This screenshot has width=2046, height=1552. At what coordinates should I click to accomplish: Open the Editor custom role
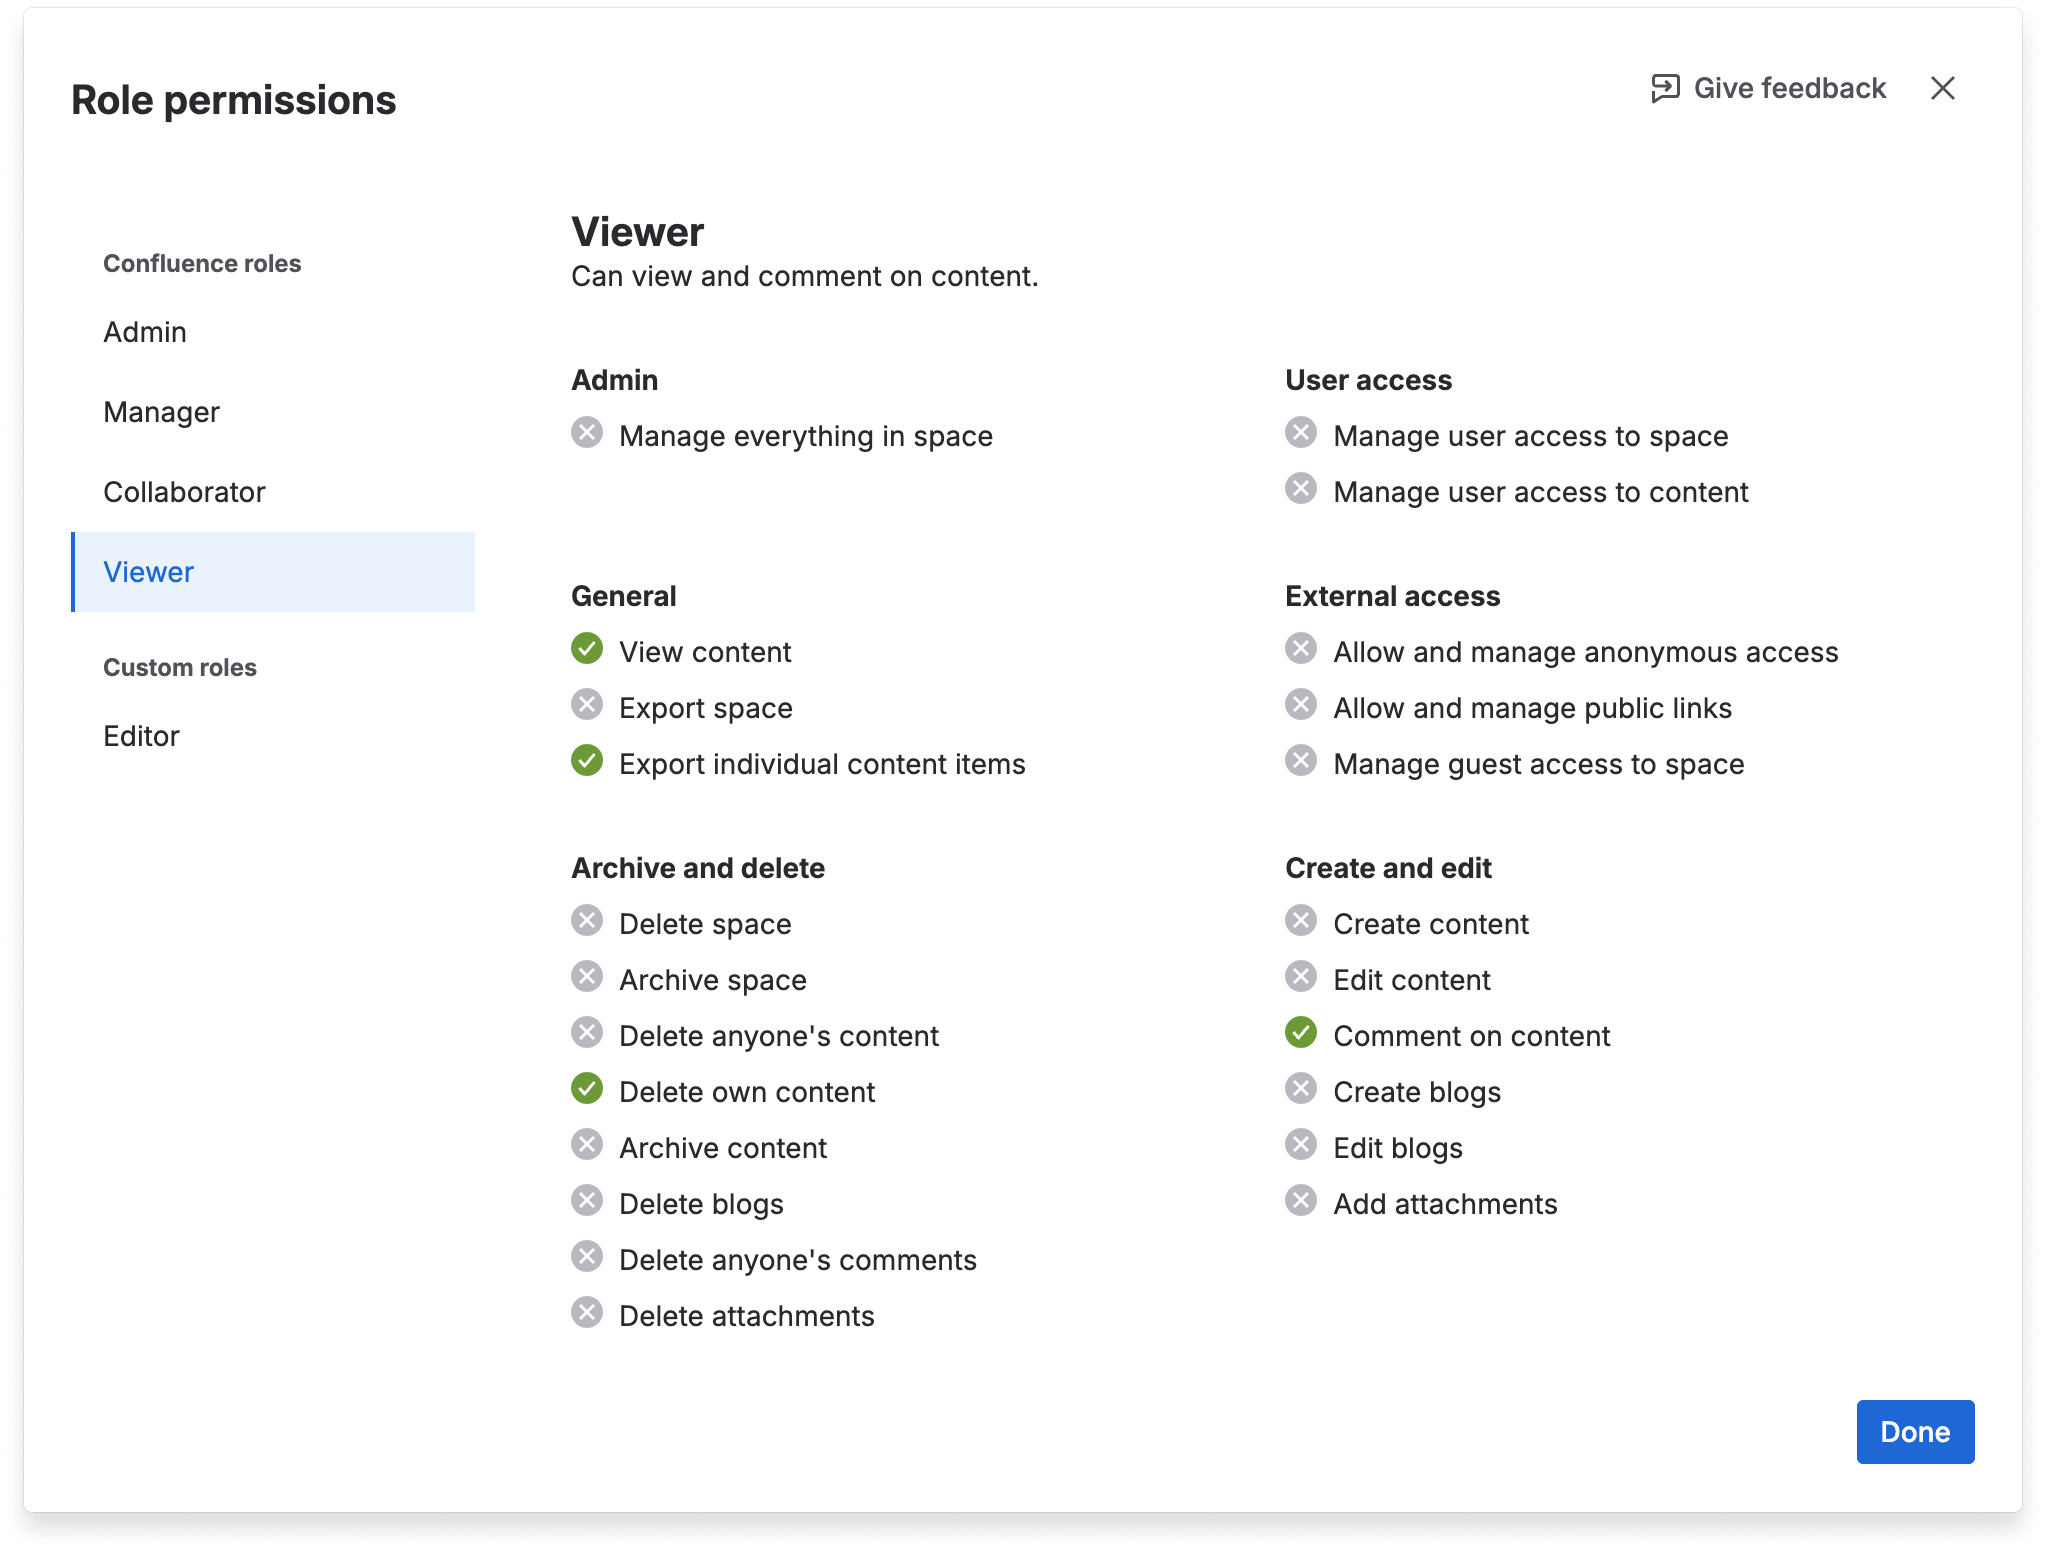pos(142,736)
